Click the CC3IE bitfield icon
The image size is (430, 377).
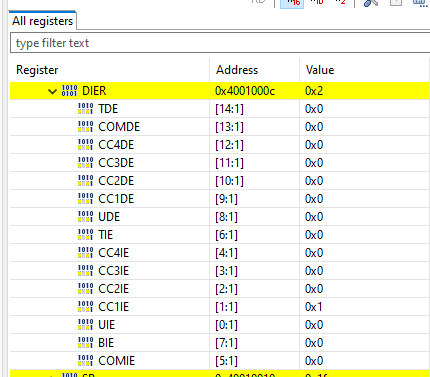85,271
